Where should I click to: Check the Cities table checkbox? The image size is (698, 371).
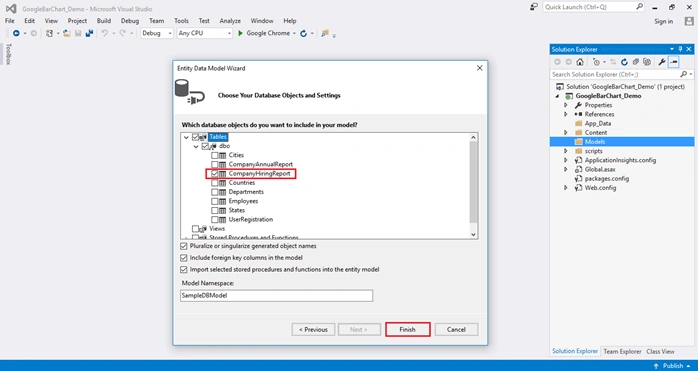pos(215,155)
